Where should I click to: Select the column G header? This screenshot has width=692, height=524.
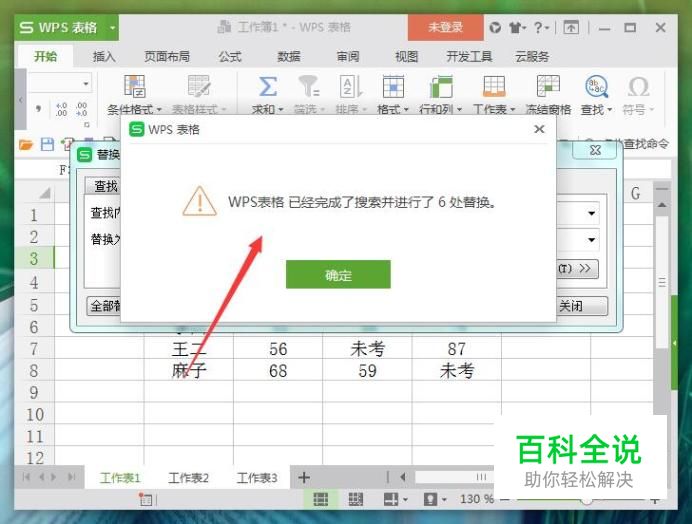click(x=635, y=193)
